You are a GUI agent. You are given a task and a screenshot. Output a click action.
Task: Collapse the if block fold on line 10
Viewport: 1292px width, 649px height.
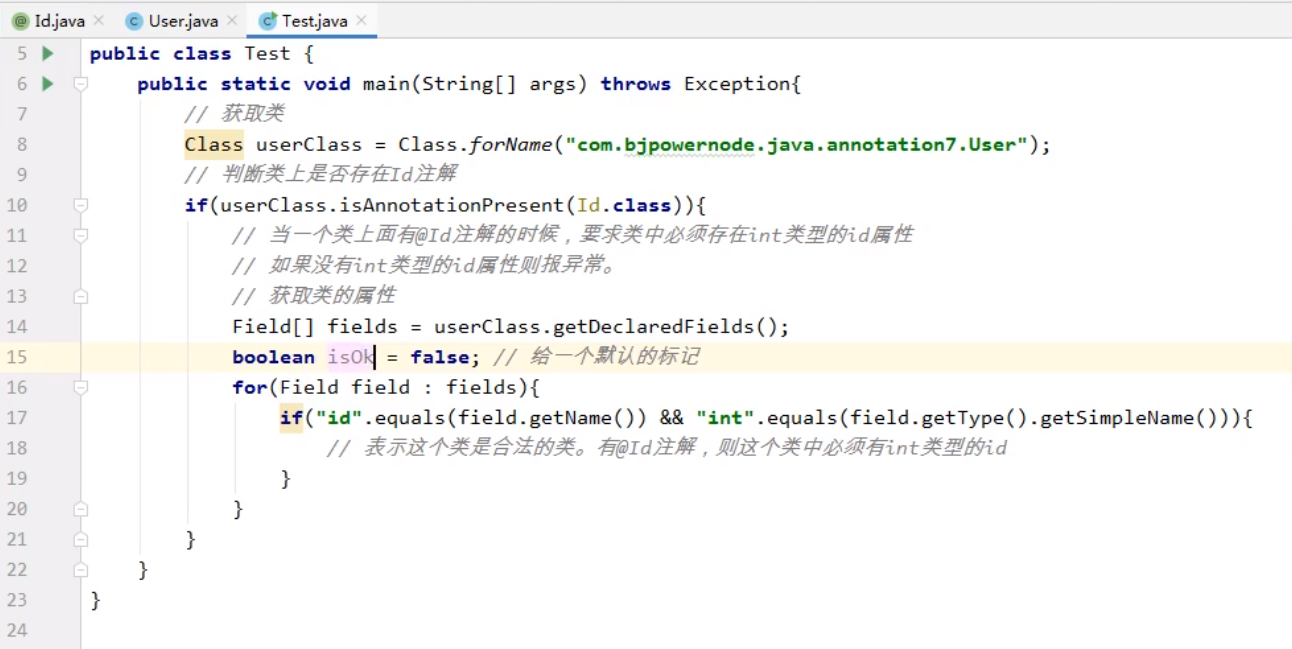pos(81,205)
